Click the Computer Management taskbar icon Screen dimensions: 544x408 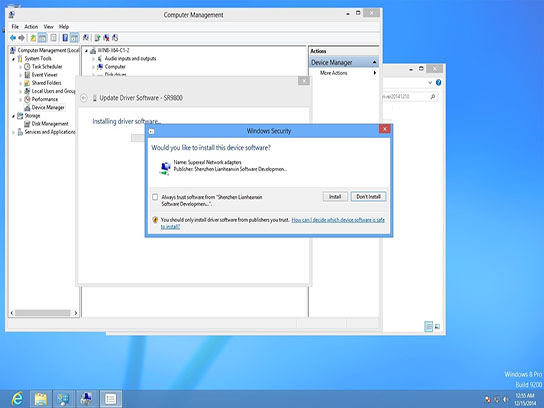86,399
